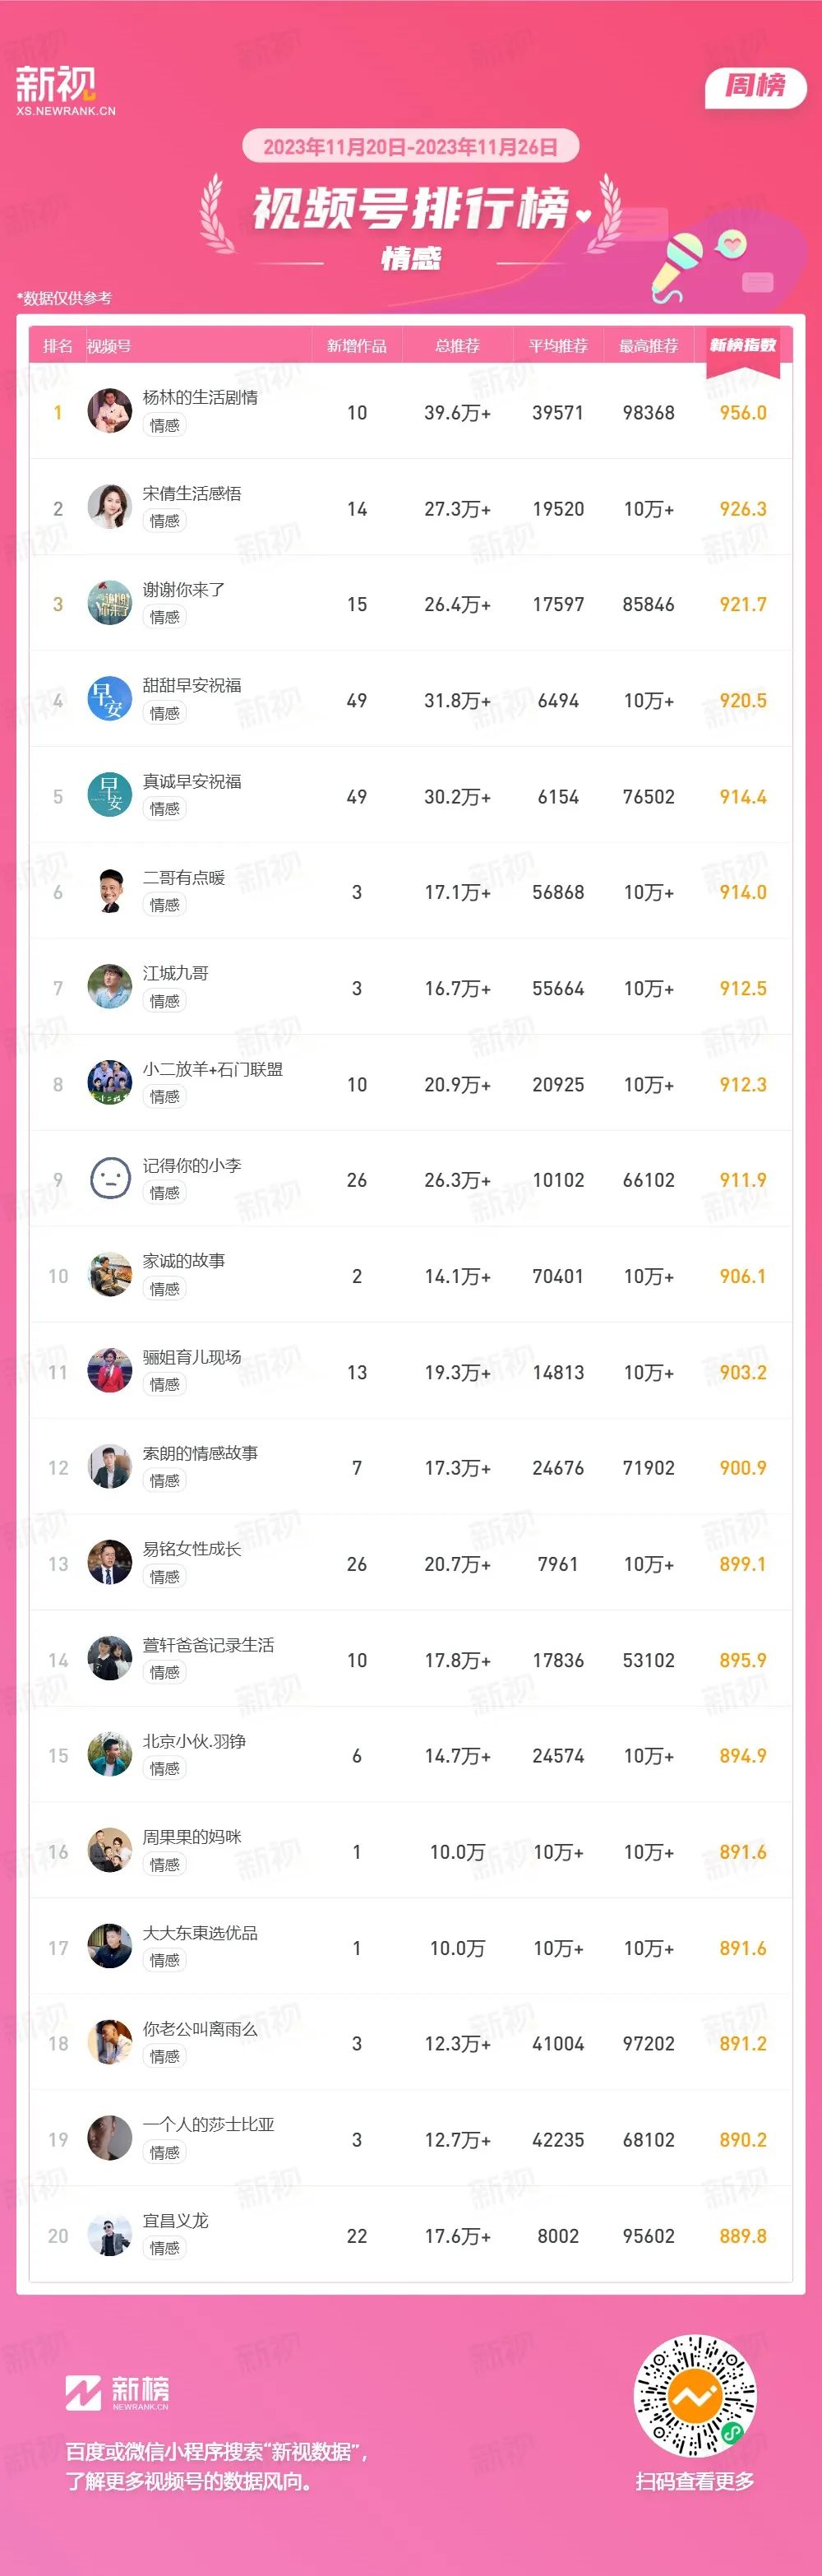This screenshot has height=2576, width=822.
Task: Open 一个人的莎士比亚 avatar
Action: click(x=110, y=2138)
